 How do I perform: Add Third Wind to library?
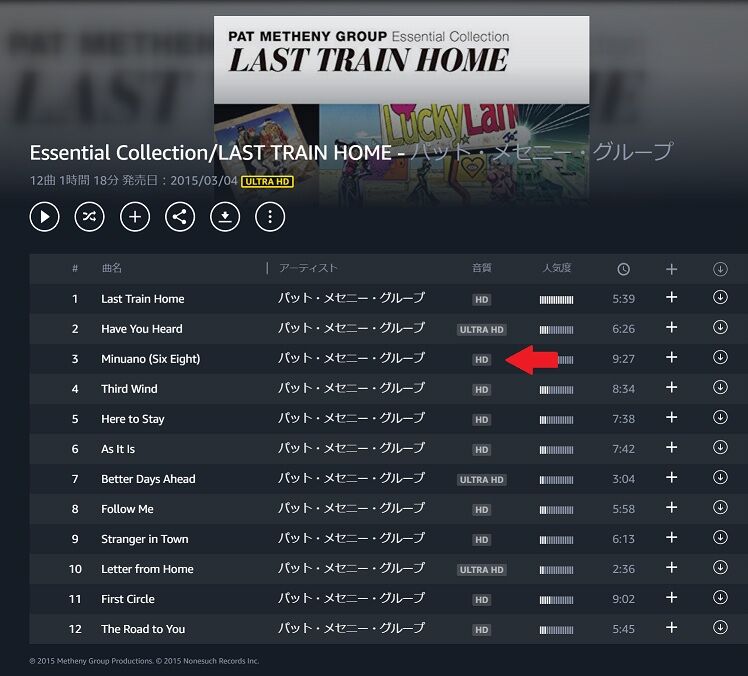pos(671,387)
